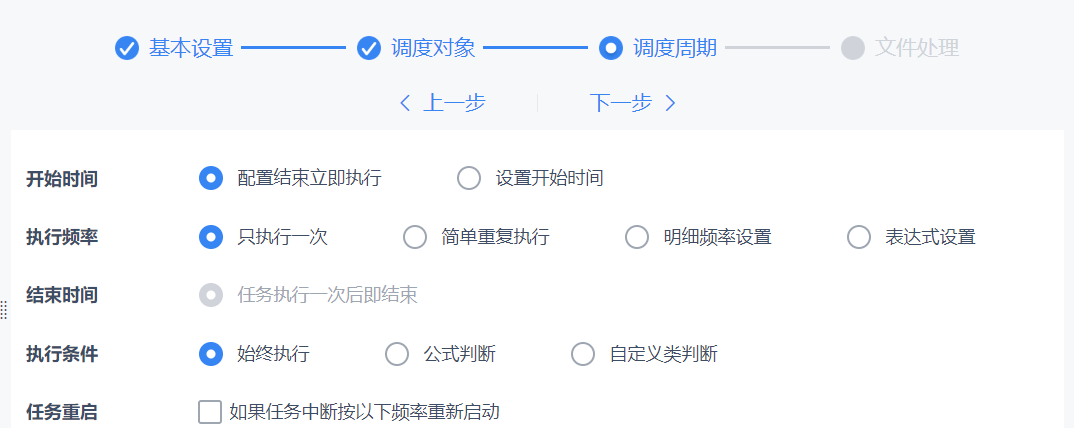Choose 自定义类判断 execution condition
Screen dimensions: 1074x428
click(583, 354)
